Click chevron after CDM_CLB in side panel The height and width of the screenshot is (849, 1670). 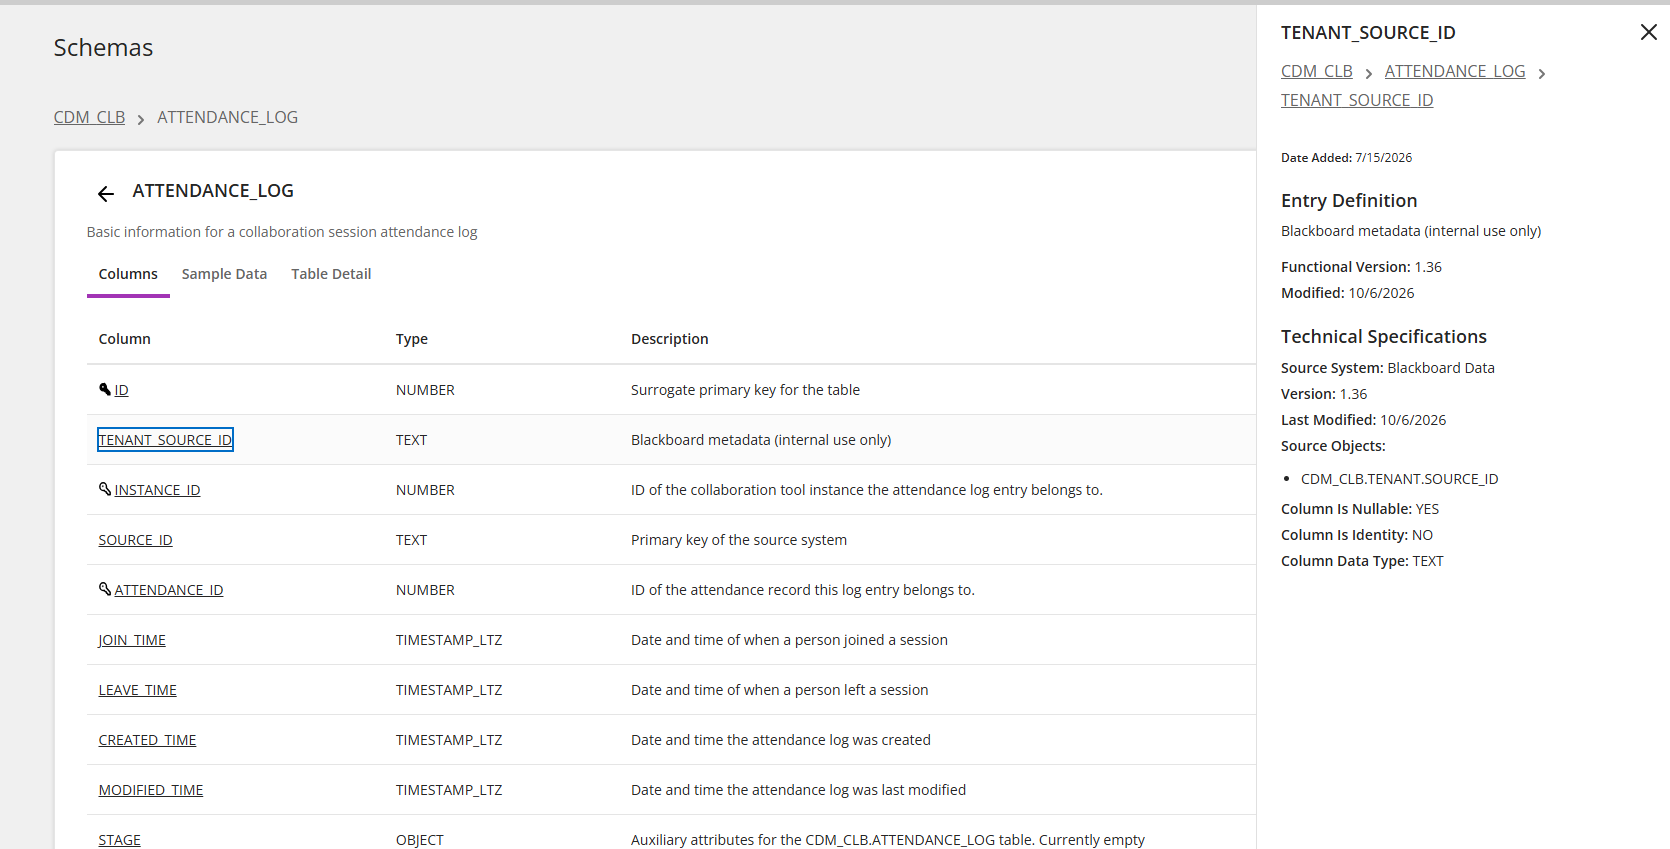(1369, 73)
